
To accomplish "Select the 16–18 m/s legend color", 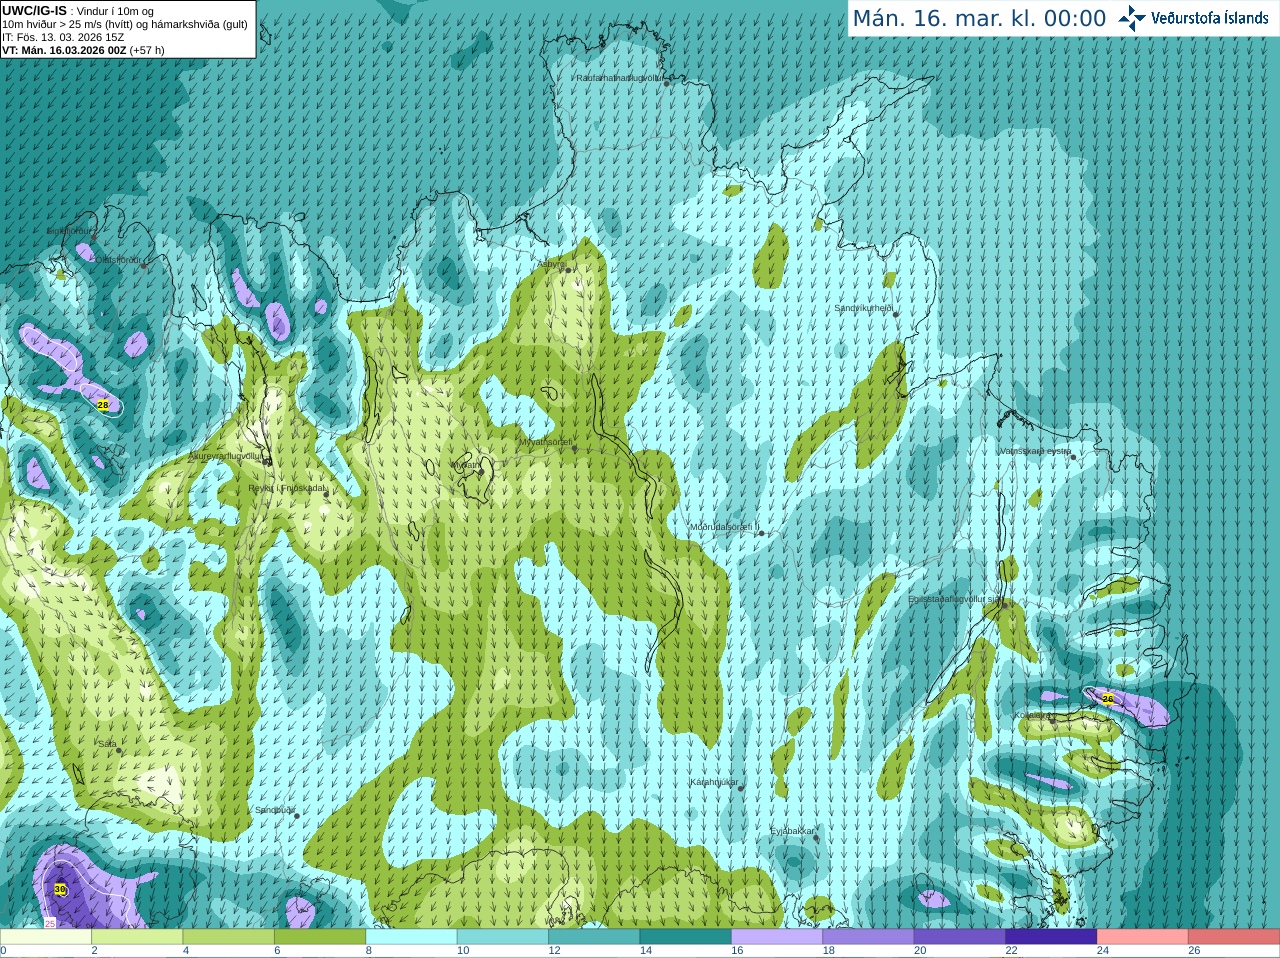I will click(777, 937).
